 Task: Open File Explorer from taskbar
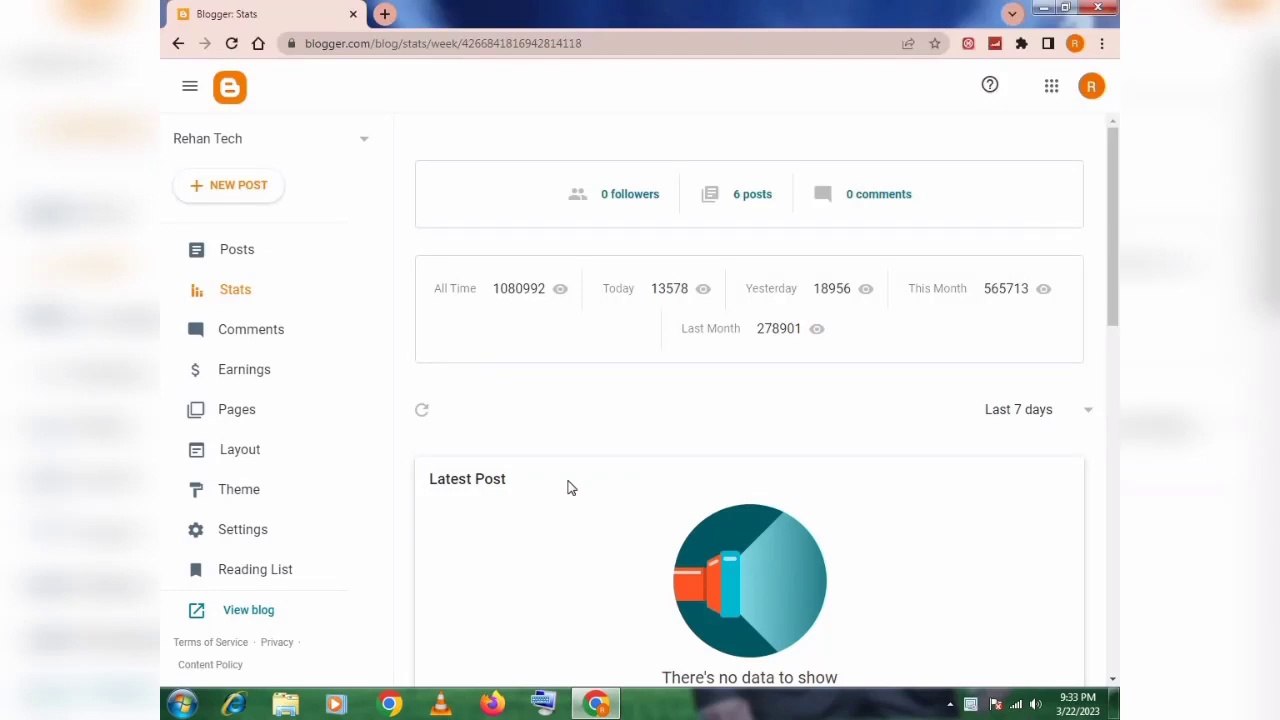[x=286, y=705]
